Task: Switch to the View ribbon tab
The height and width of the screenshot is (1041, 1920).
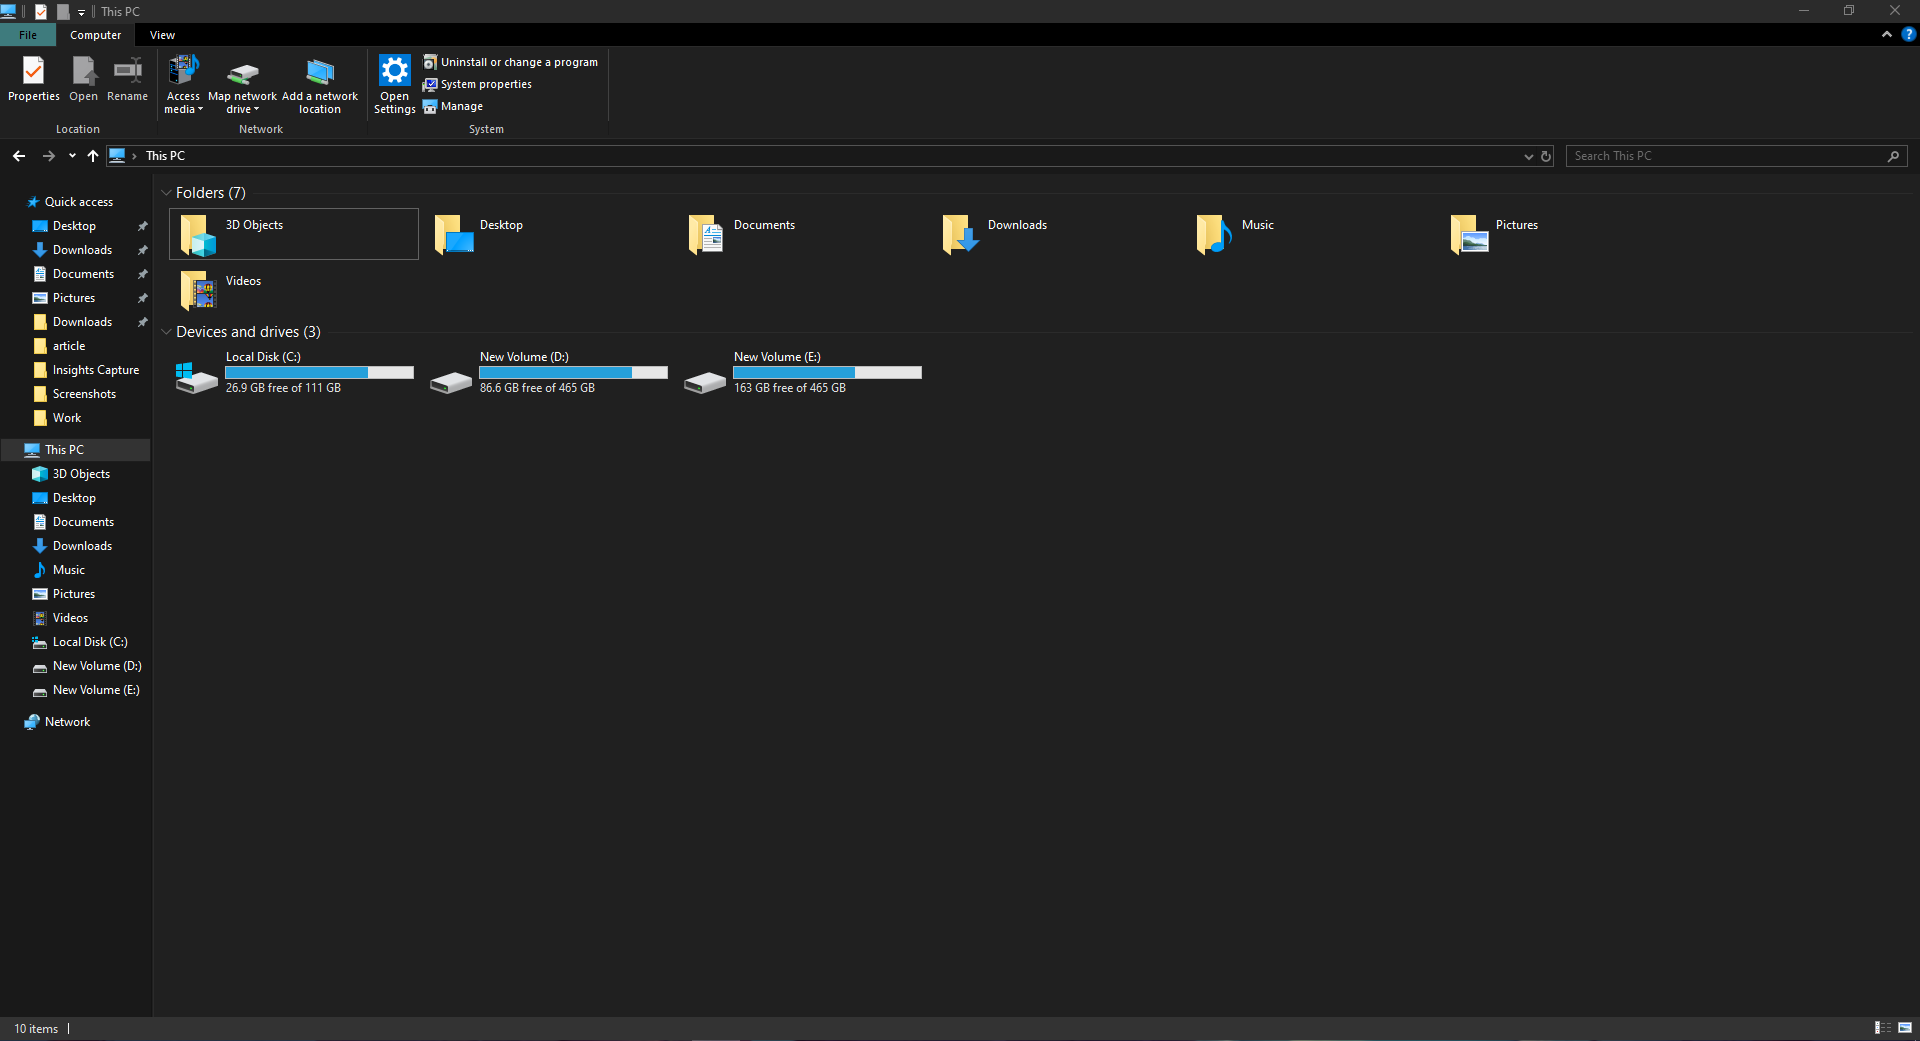Action: 162,35
